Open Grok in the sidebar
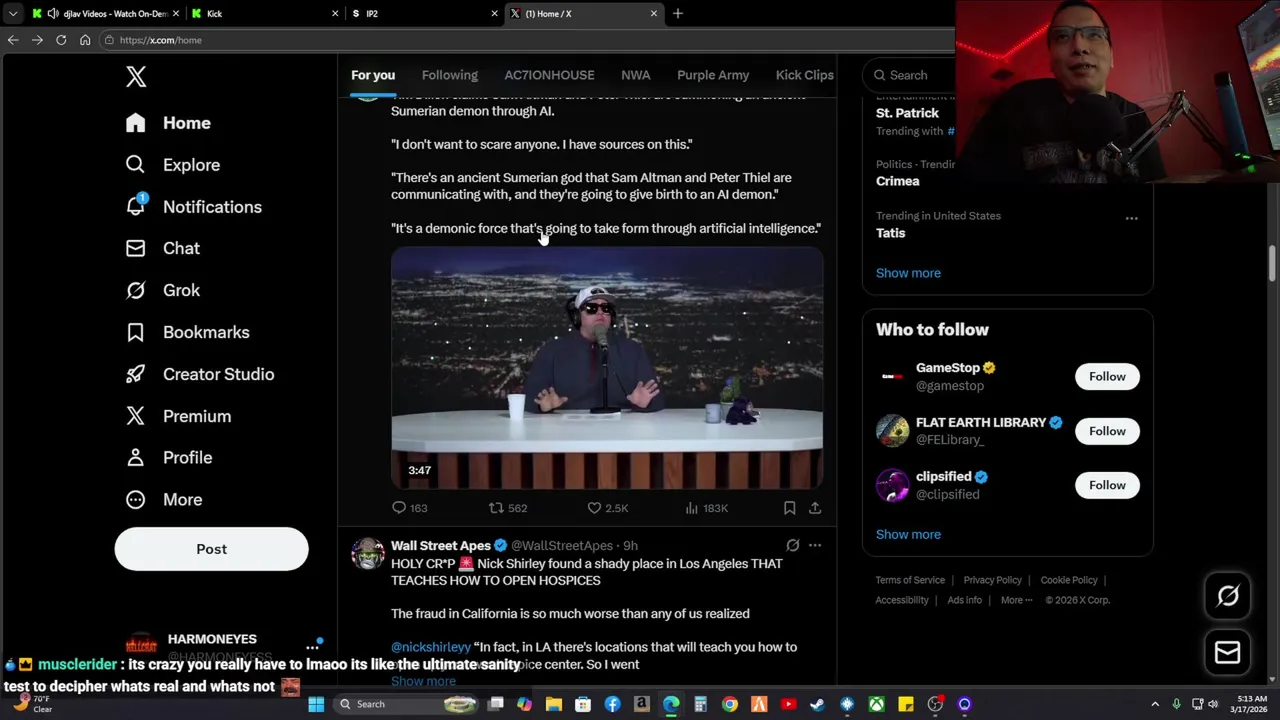The width and height of the screenshot is (1280, 720). point(162,290)
